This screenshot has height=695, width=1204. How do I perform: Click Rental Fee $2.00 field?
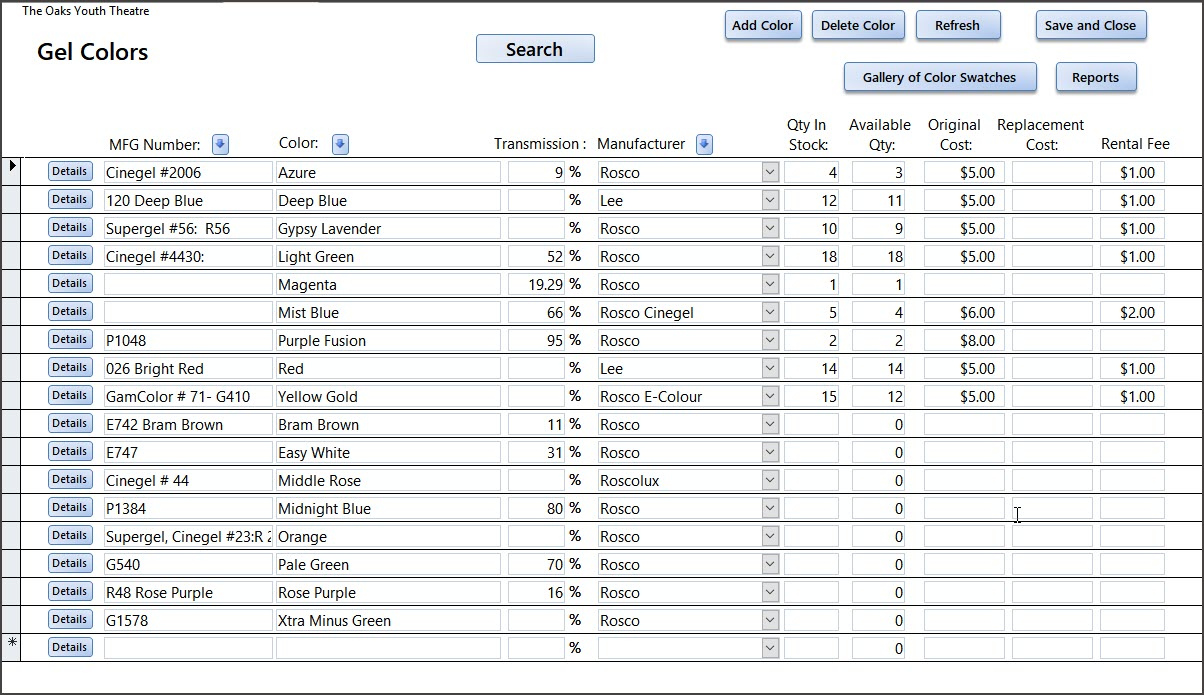pos(1132,312)
